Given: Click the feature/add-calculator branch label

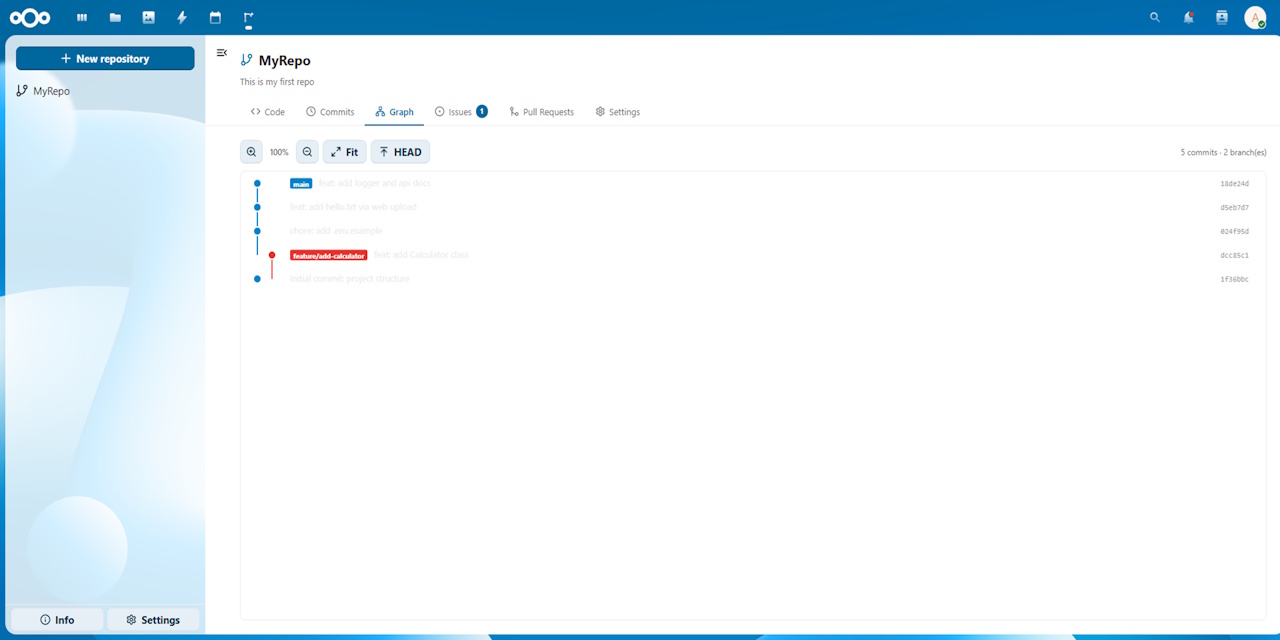Looking at the screenshot, I should pyautogui.click(x=329, y=255).
